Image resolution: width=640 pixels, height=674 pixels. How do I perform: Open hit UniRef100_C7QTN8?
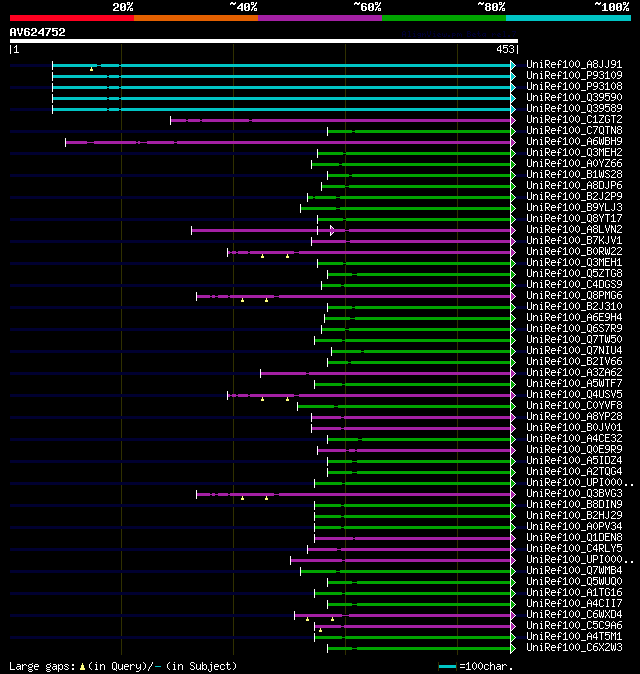pos(574,131)
